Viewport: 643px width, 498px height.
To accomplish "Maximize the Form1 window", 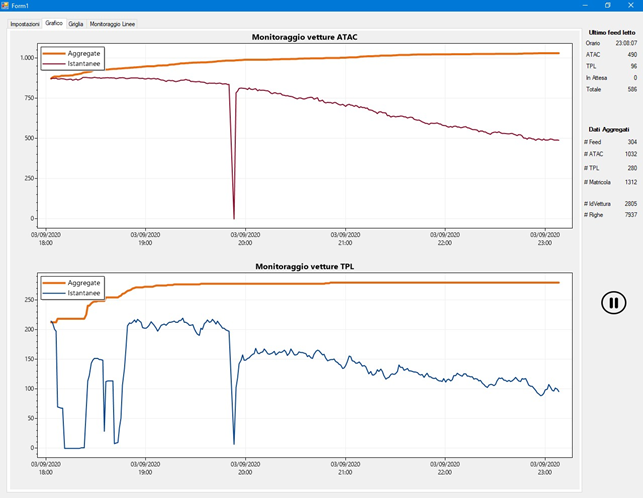I will (608, 5).
